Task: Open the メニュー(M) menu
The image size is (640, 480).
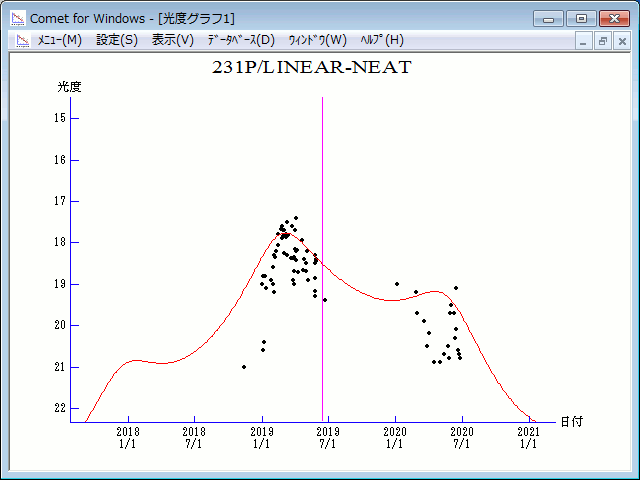Action: click(60, 40)
